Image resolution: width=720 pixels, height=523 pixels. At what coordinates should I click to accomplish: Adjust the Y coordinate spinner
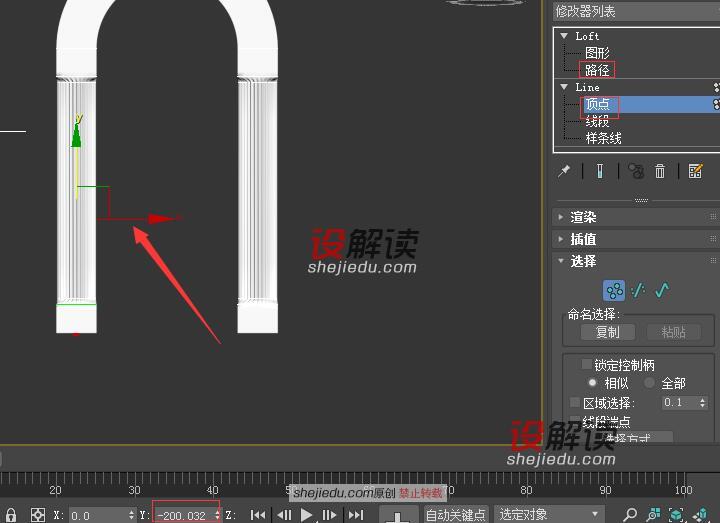click(217, 515)
